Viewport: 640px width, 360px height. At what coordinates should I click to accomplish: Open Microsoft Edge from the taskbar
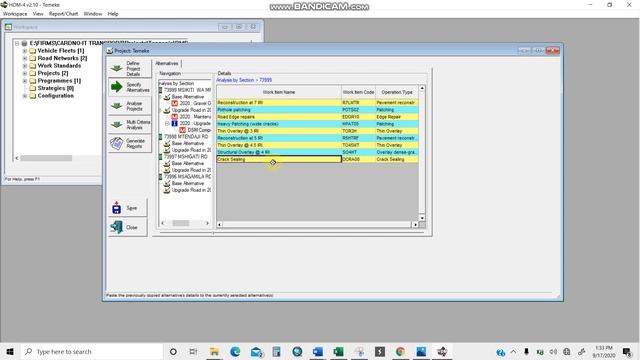235,351
